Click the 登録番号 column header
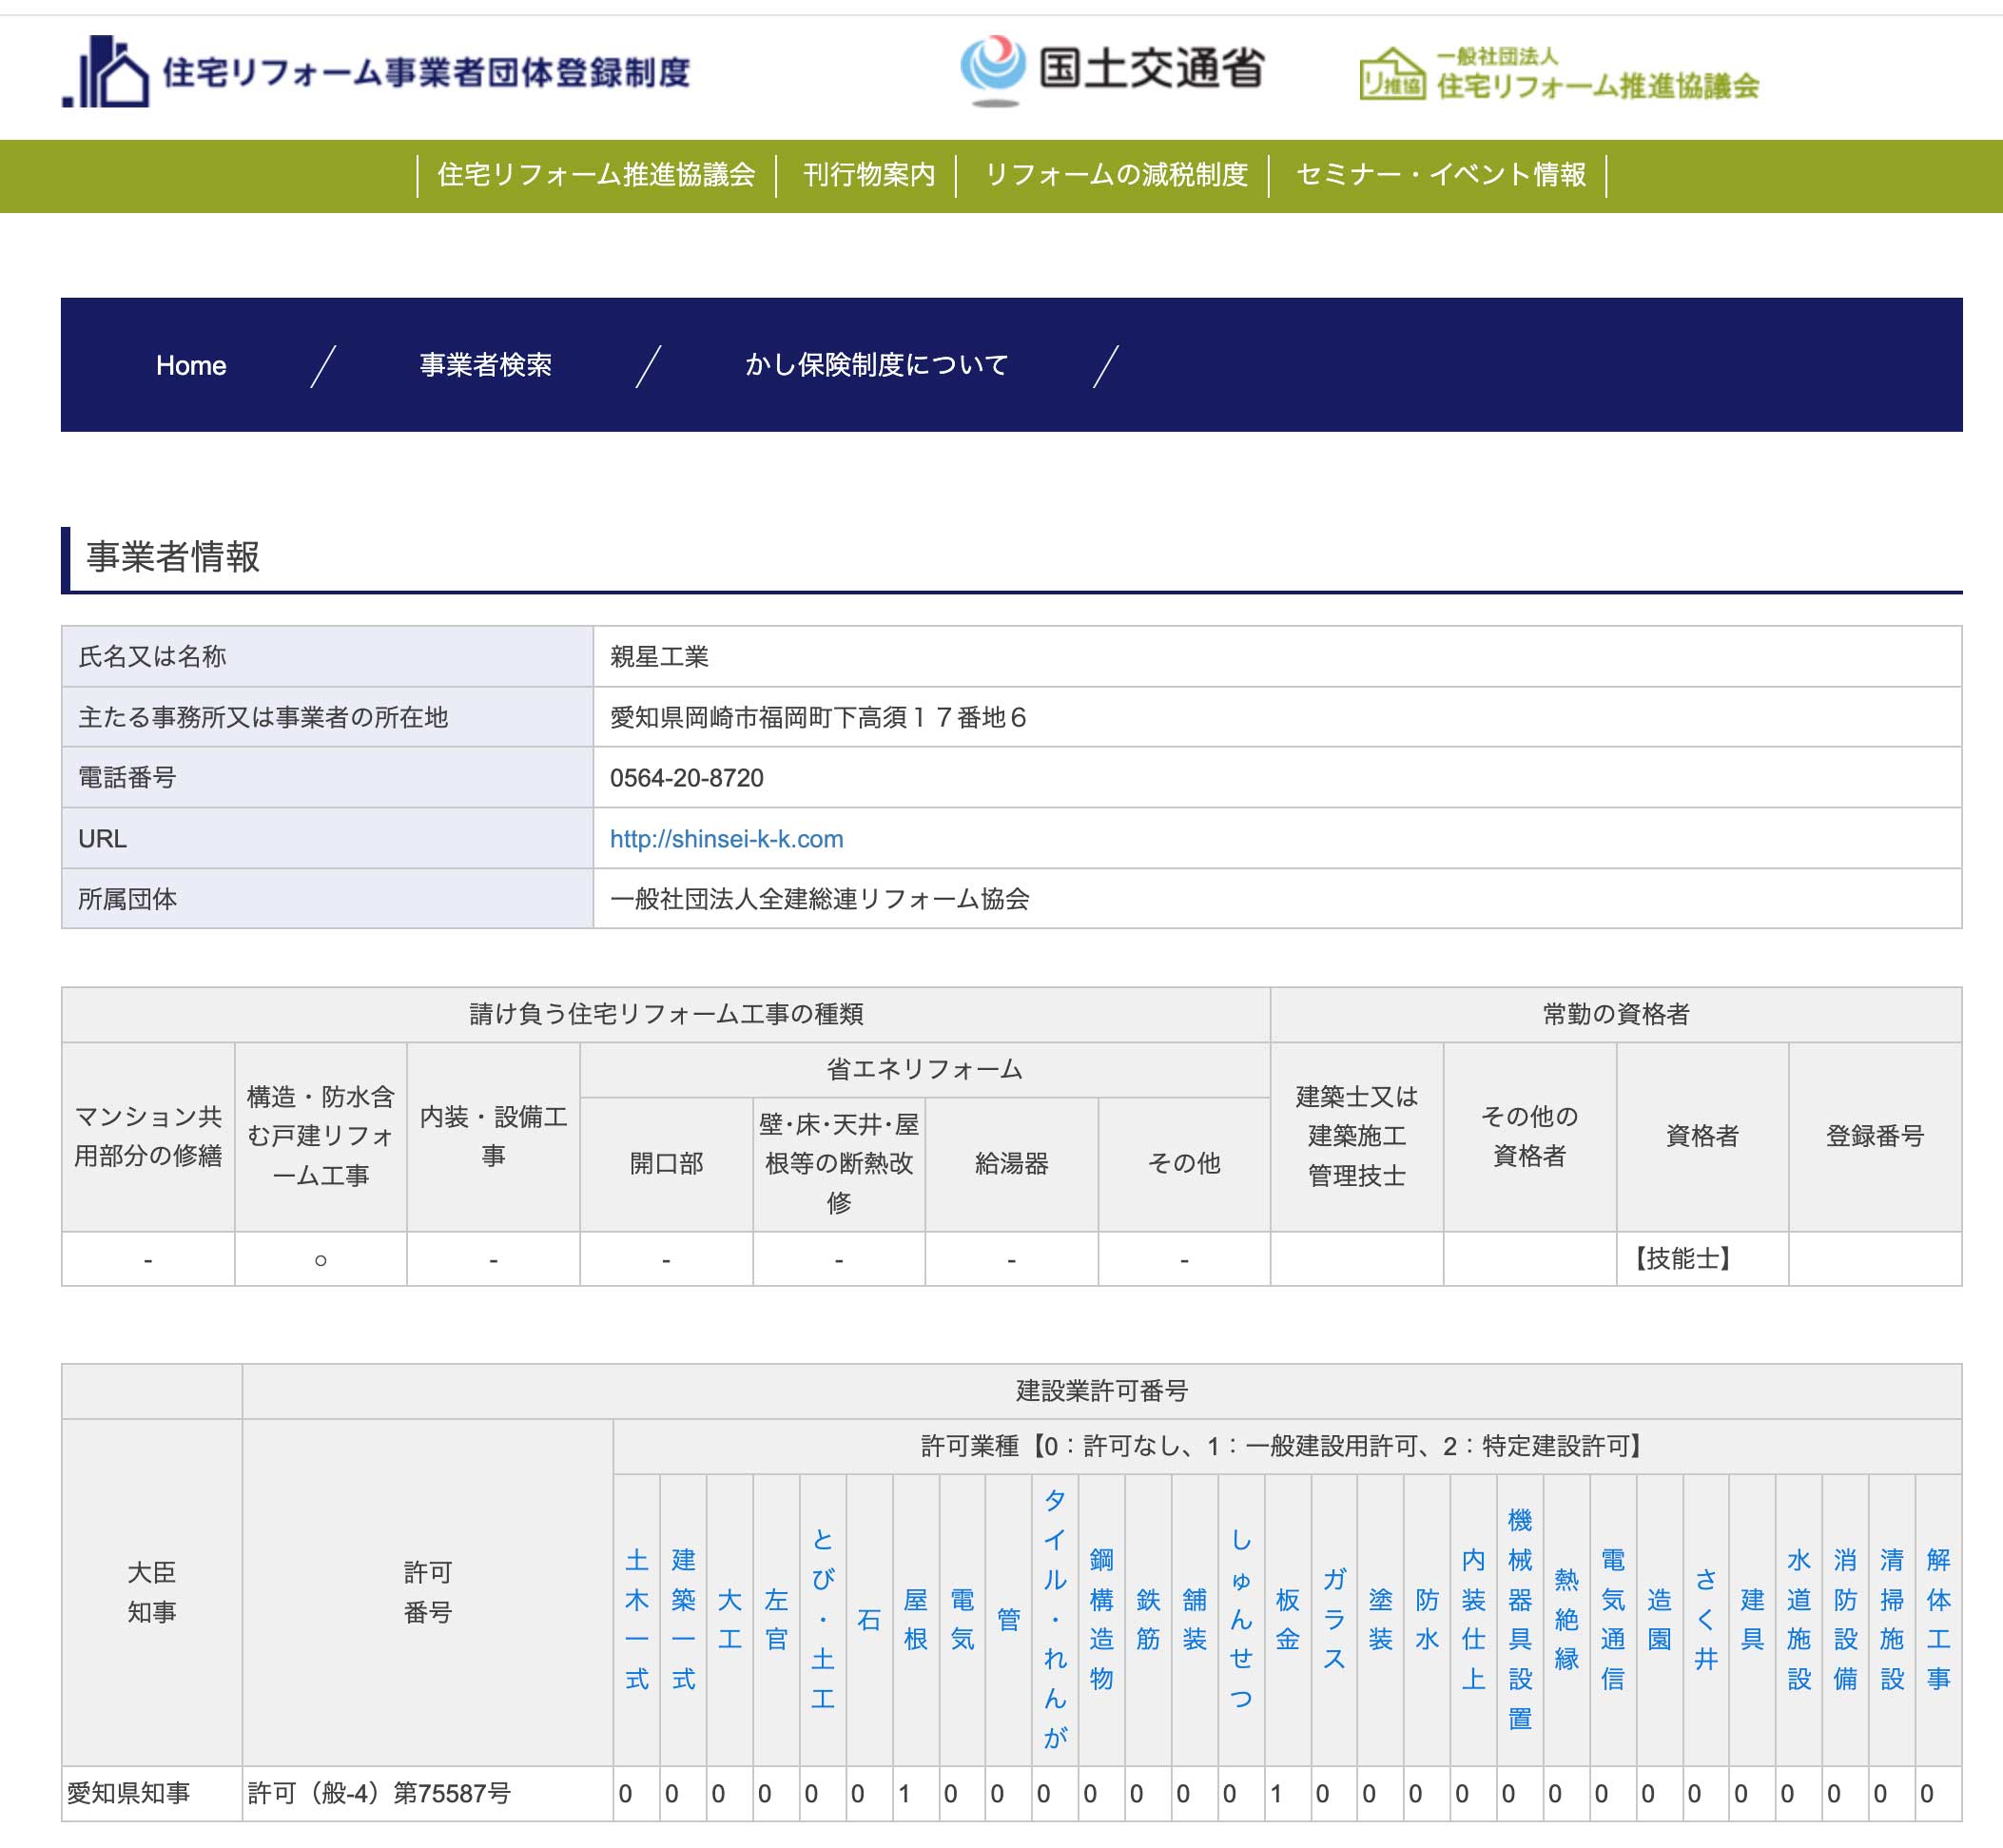Image resolution: width=2003 pixels, height=1848 pixels. click(x=1875, y=1136)
